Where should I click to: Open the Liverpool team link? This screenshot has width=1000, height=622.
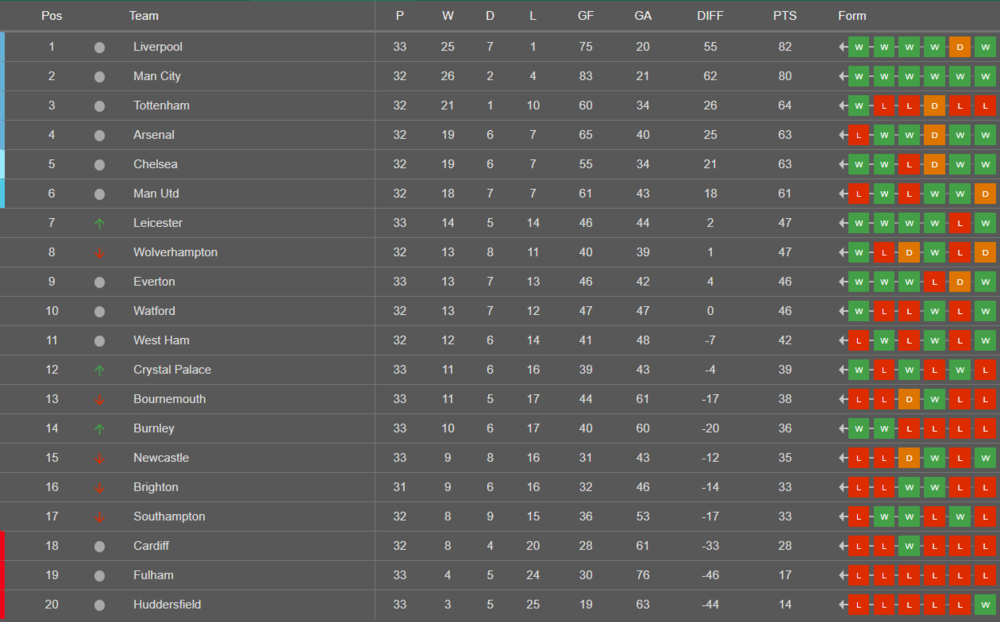coord(158,47)
